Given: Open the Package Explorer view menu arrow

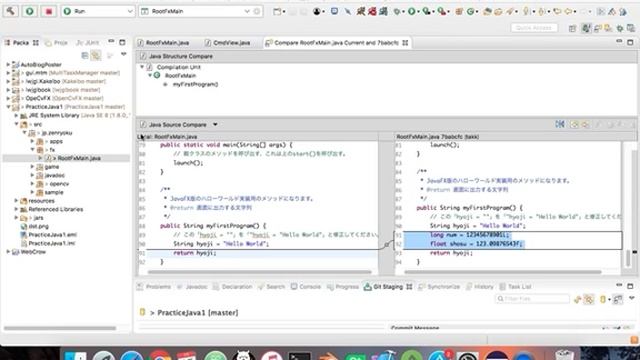Looking at the screenshot, I should [x=123, y=54].
